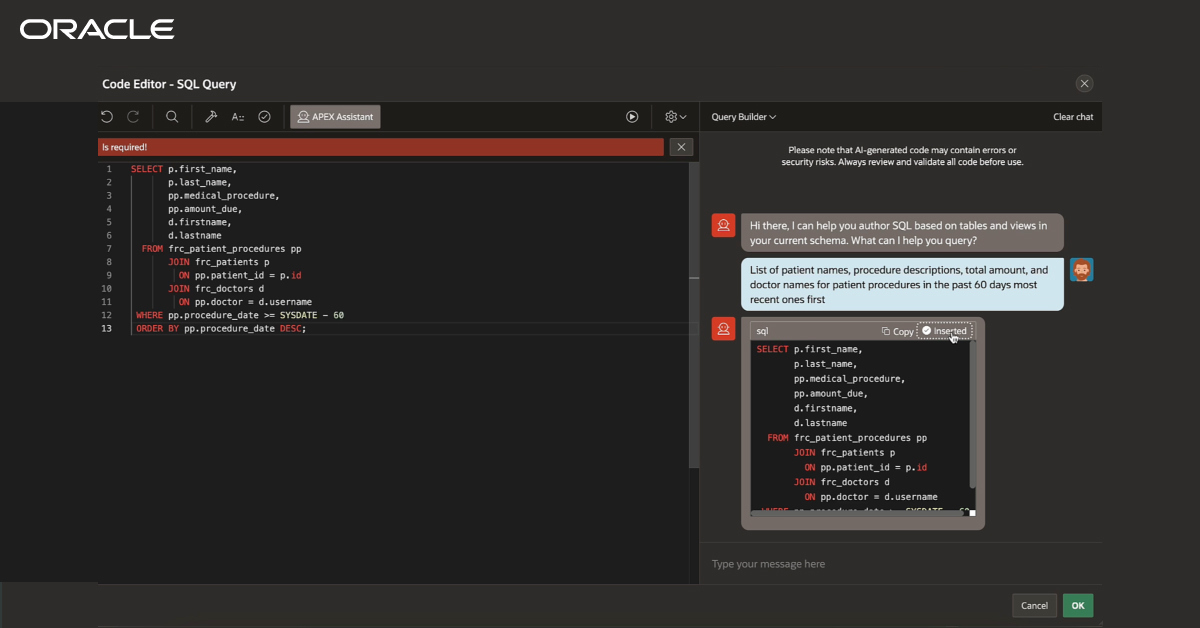Run the query with the play icon
This screenshot has height=628, width=1200.
(x=632, y=117)
